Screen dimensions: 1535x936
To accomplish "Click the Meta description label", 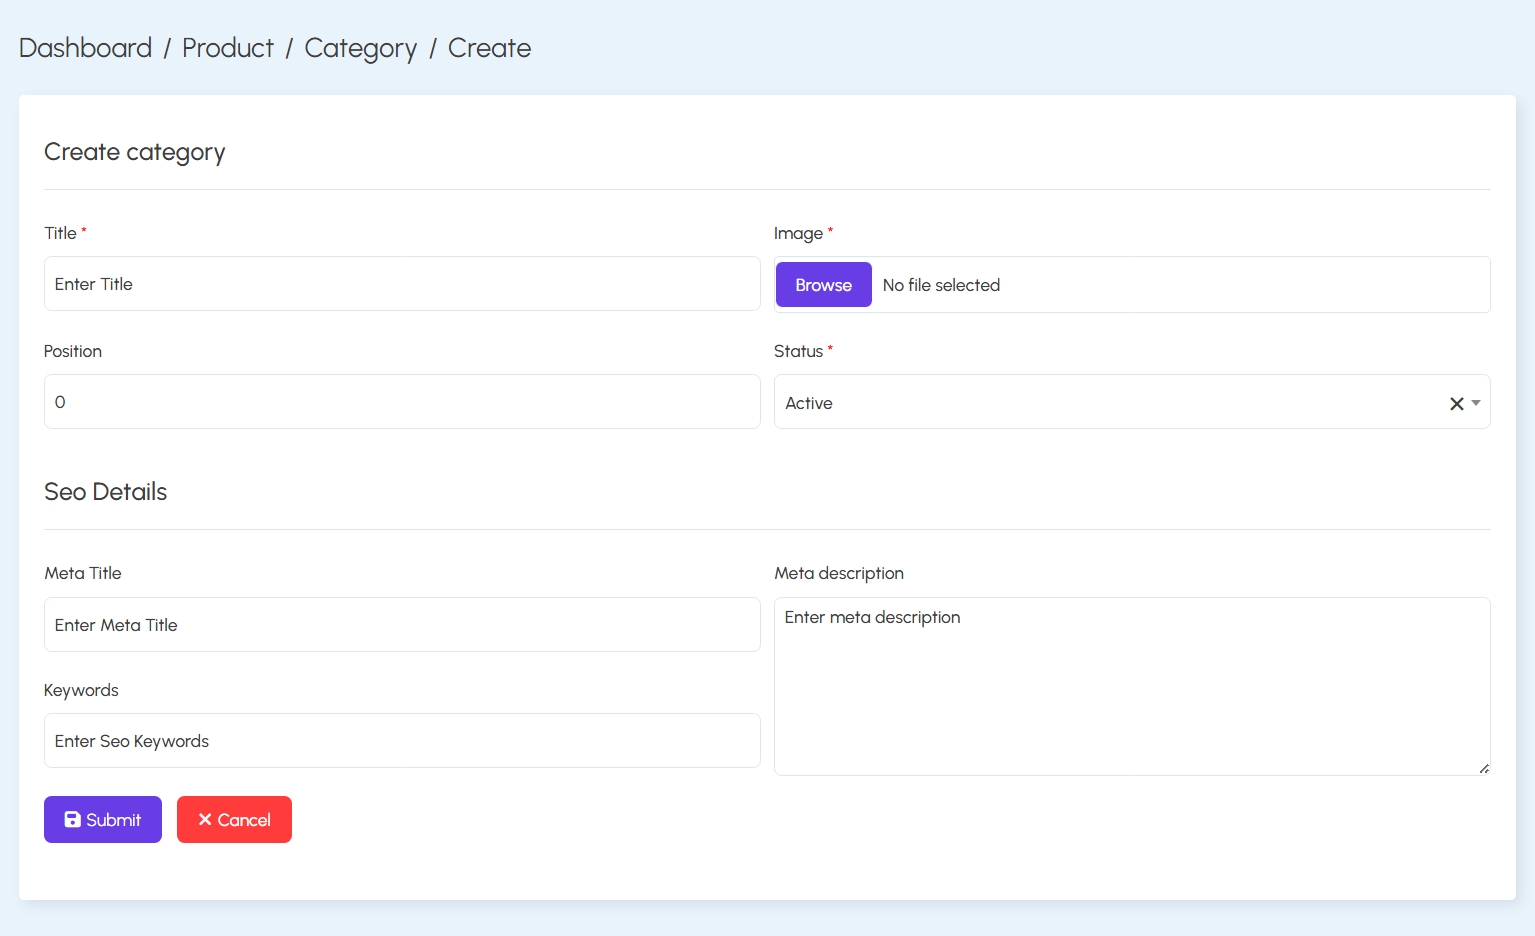I will tap(839, 573).
